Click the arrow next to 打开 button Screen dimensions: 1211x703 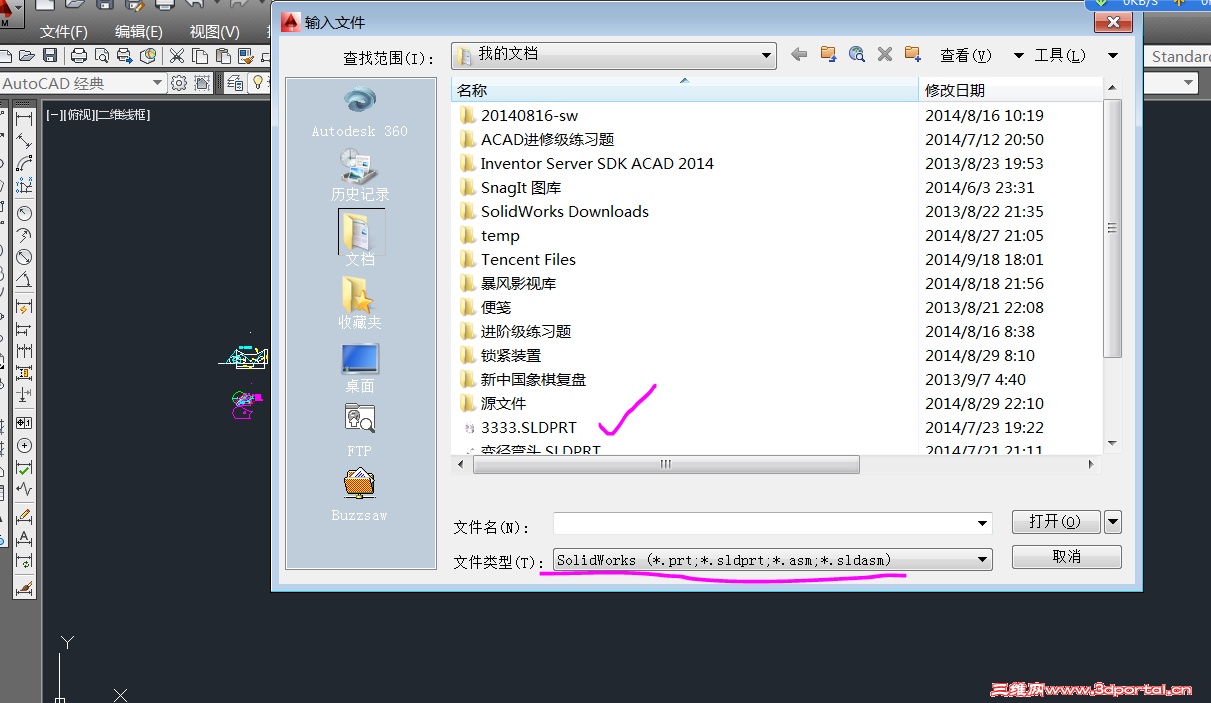[x=1112, y=521]
